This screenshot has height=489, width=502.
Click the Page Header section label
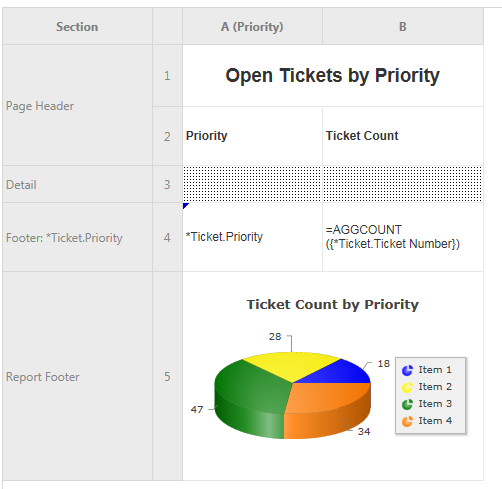coord(40,106)
